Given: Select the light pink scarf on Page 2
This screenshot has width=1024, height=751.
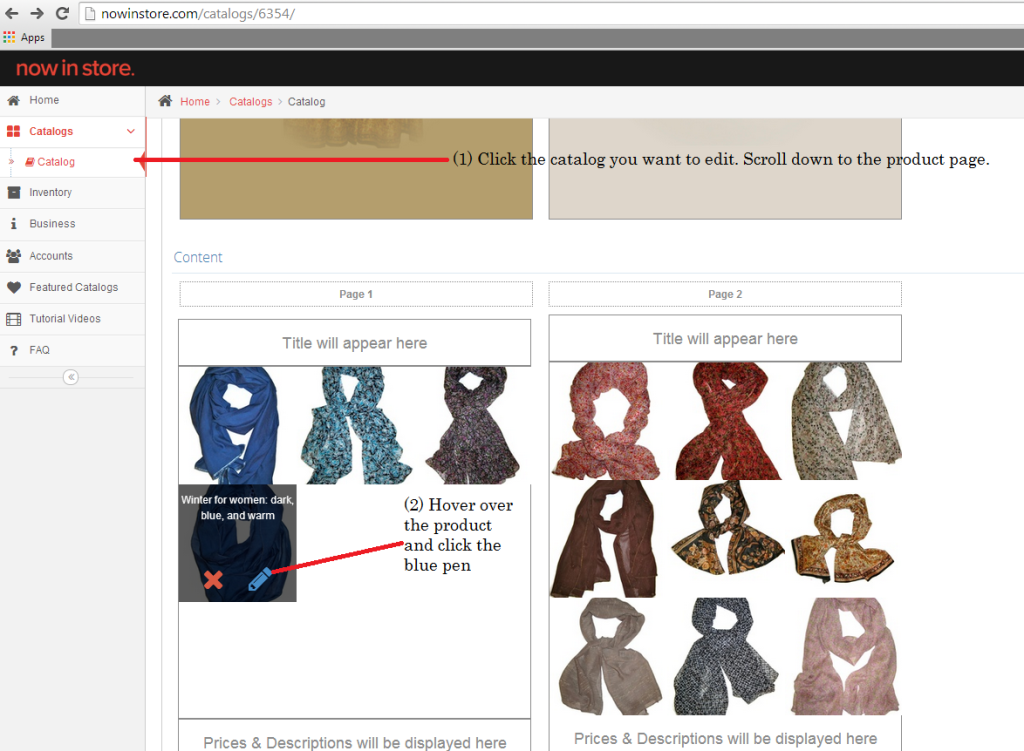Looking at the screenshot, I should click(x=844, y=656).
